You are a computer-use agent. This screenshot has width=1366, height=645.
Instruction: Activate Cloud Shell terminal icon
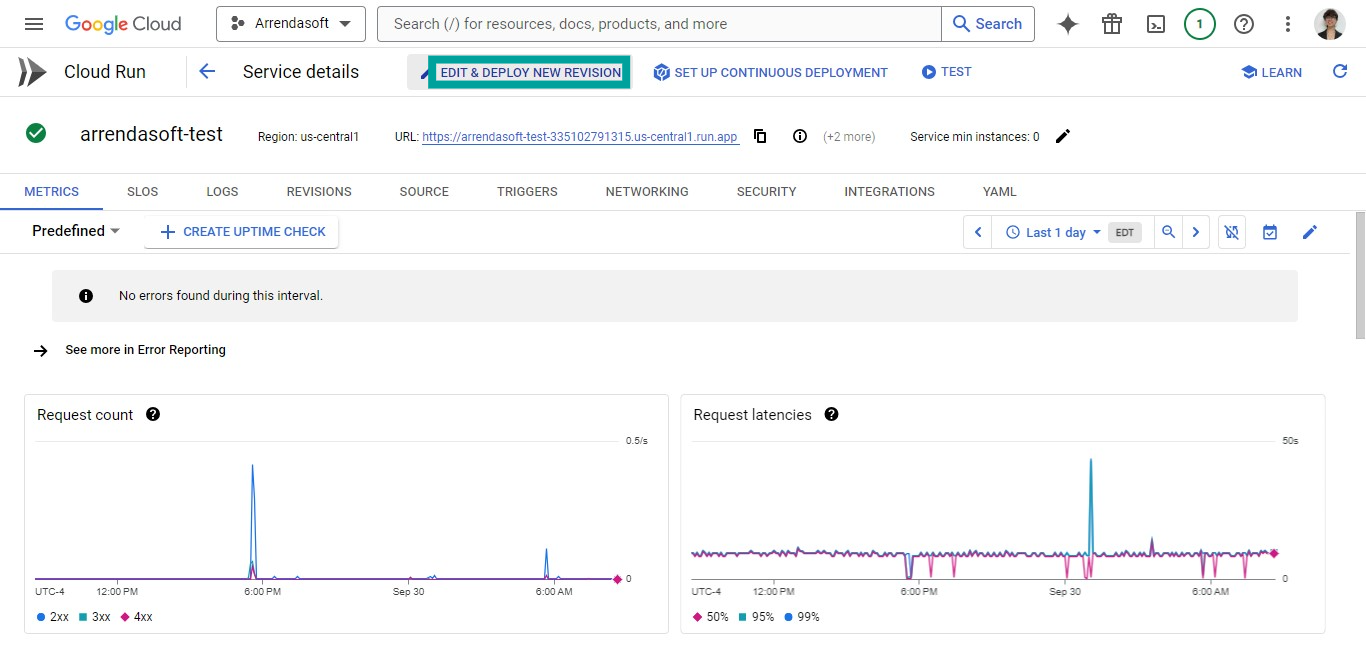1156,24
